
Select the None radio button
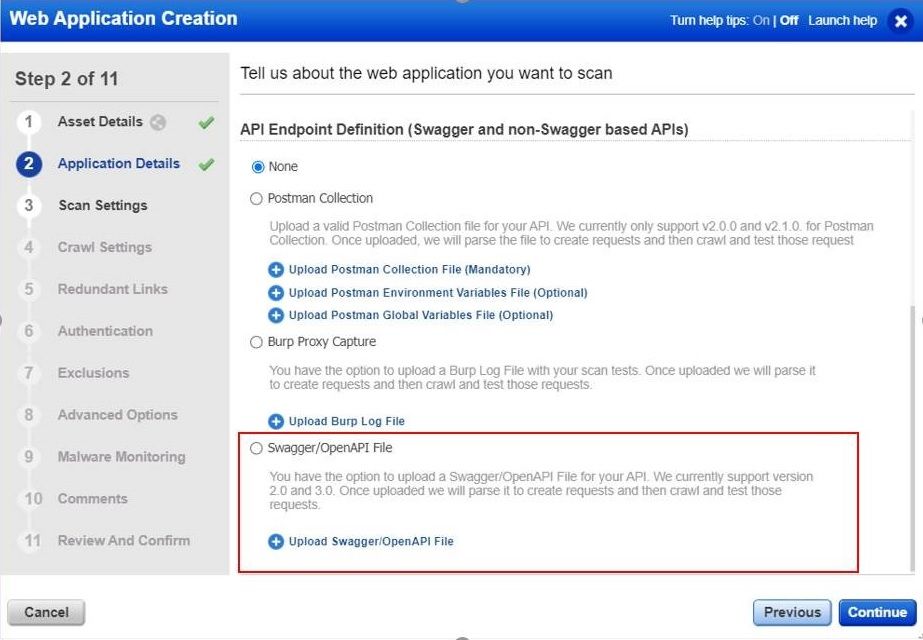(x=258, y=167)
